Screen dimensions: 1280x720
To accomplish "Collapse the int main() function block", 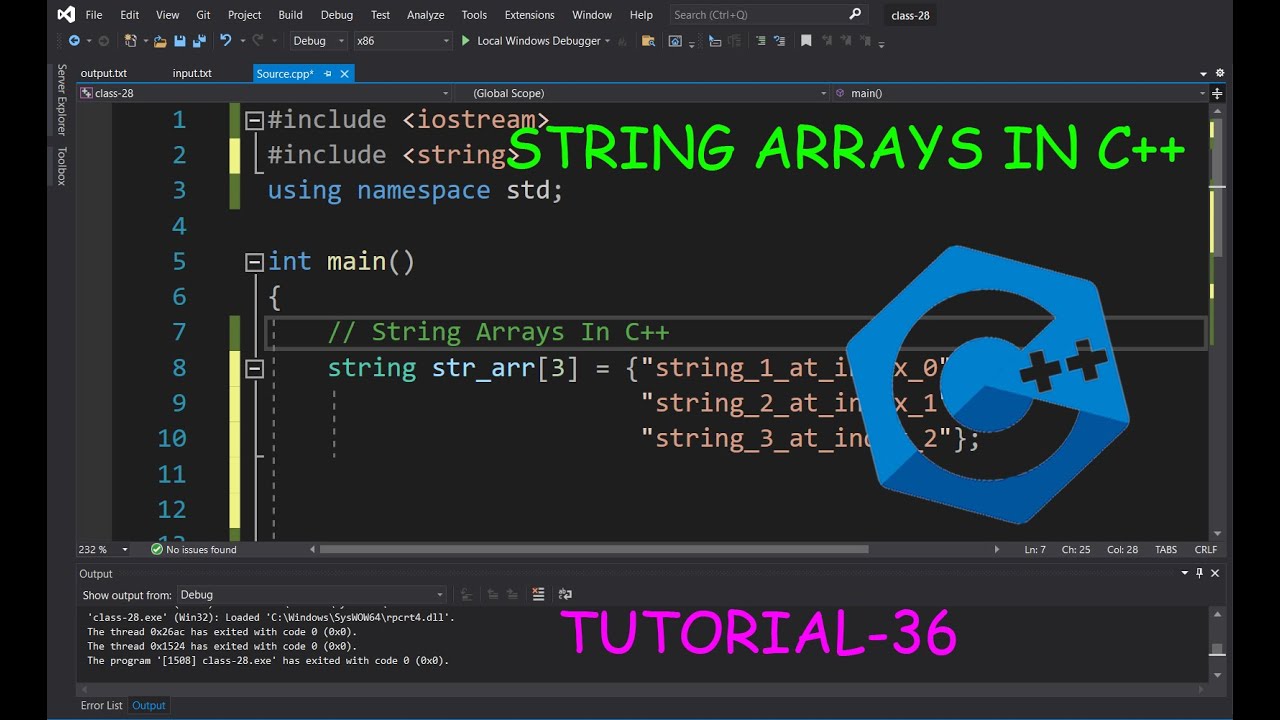I will [x=254, y=262].
